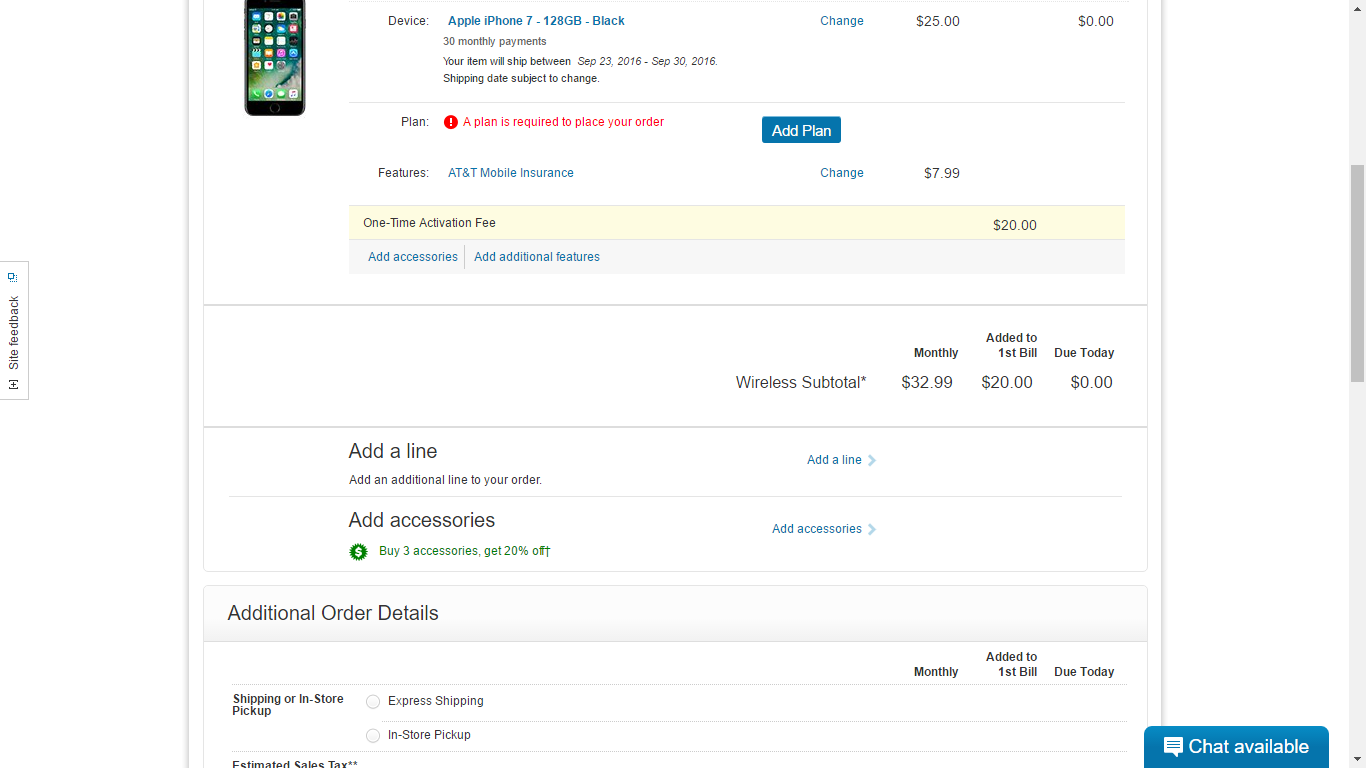This screenshot has height=768, width=1366.
Task: Select Express Shipping option
Action: pyautogui.click(x=373, y=701)
